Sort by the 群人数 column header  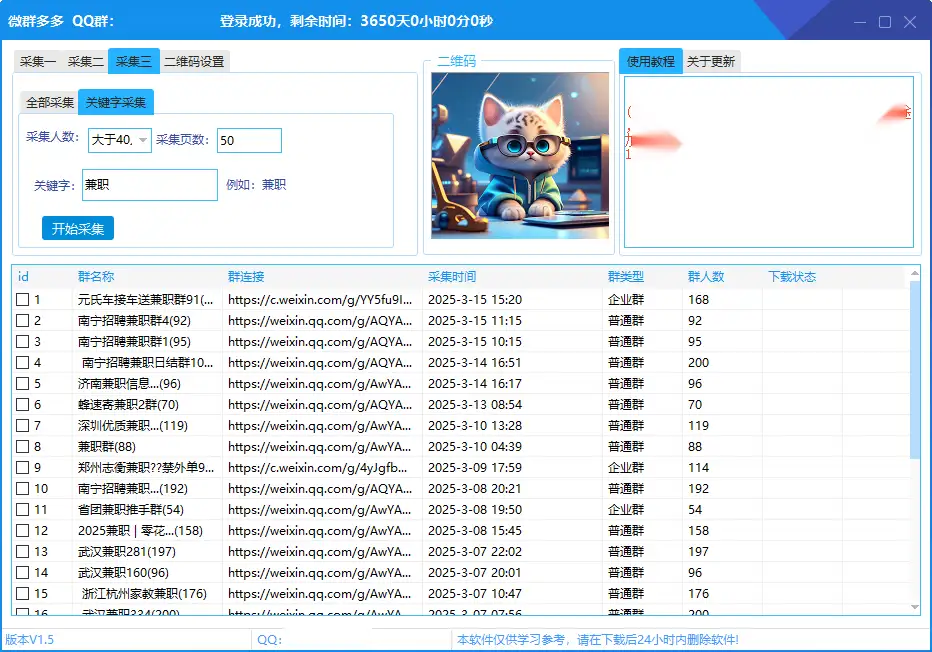click(x=706, y=277)
